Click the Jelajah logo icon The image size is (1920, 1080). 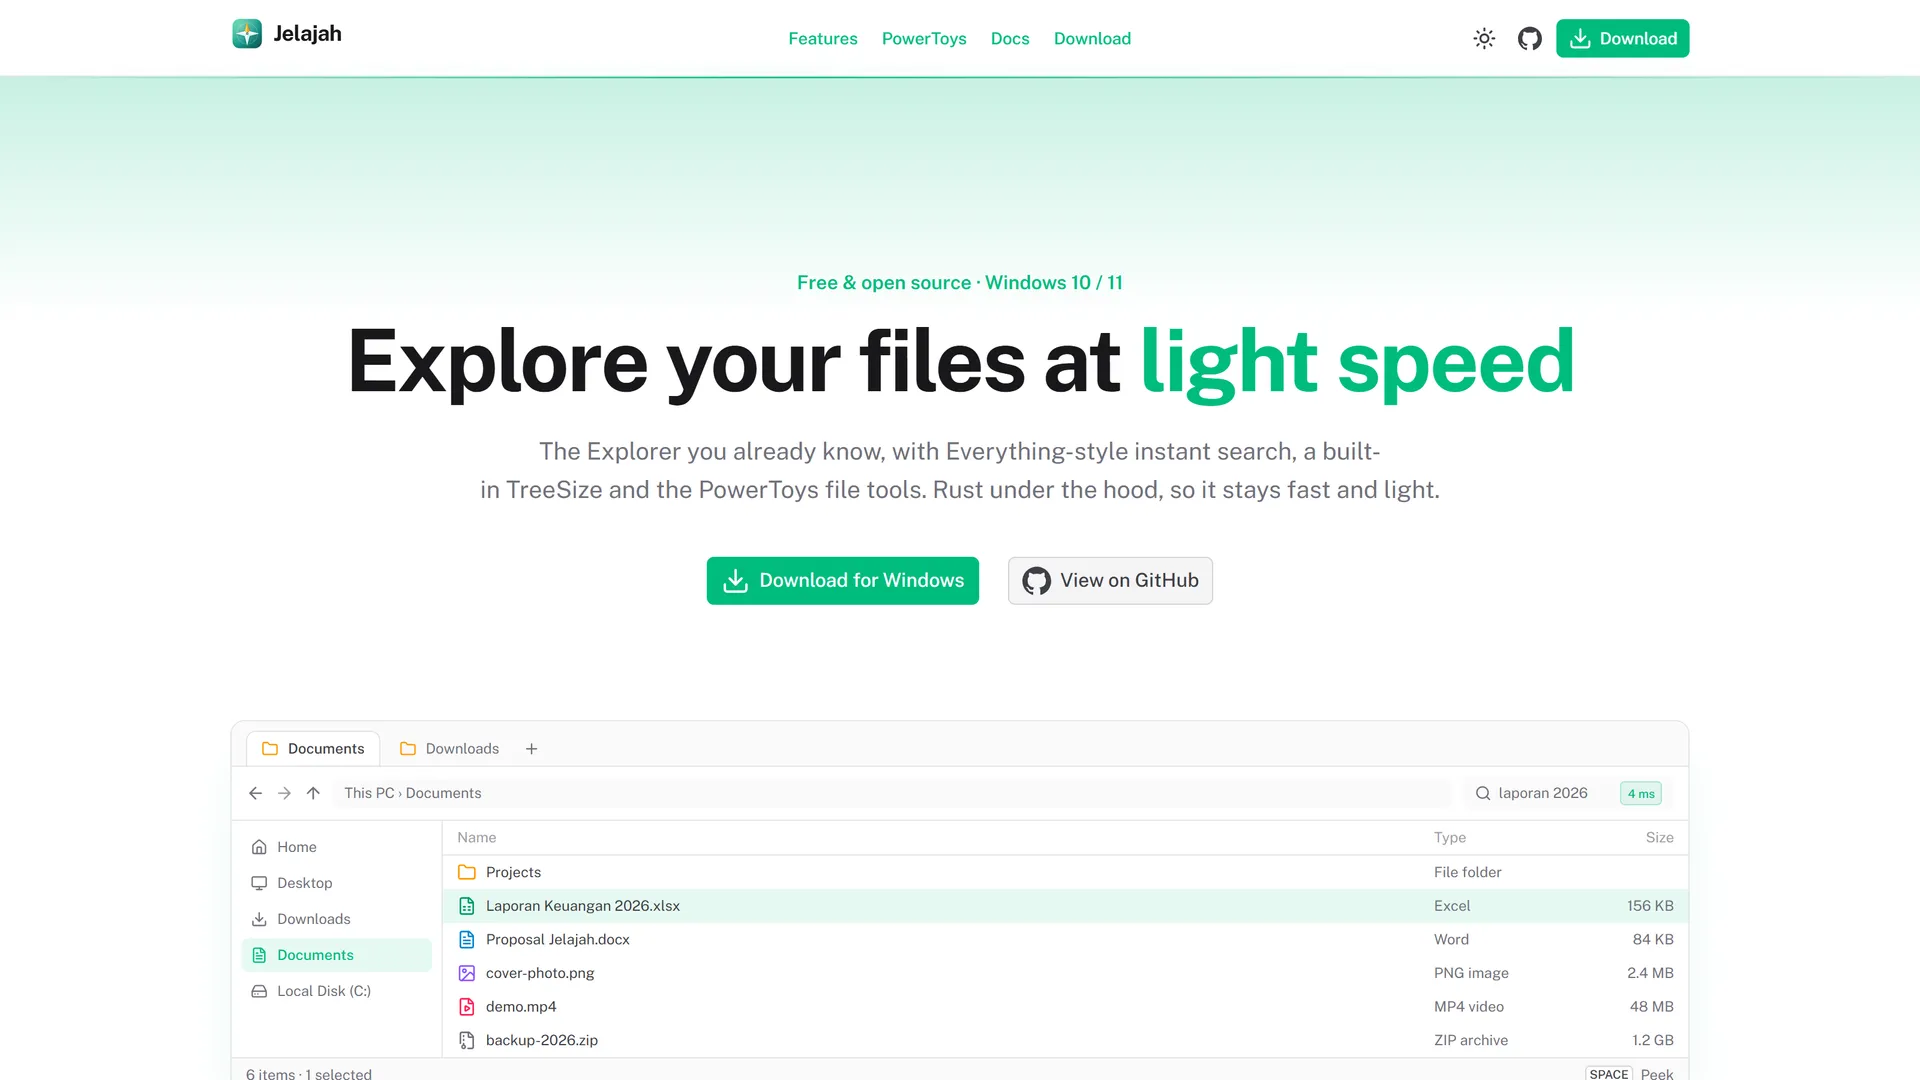click(x=247, y=34)
